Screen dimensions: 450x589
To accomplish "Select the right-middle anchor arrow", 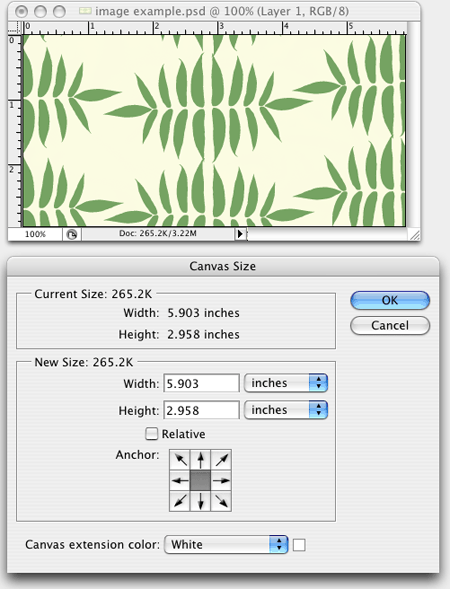I will (x=221, y=480).
